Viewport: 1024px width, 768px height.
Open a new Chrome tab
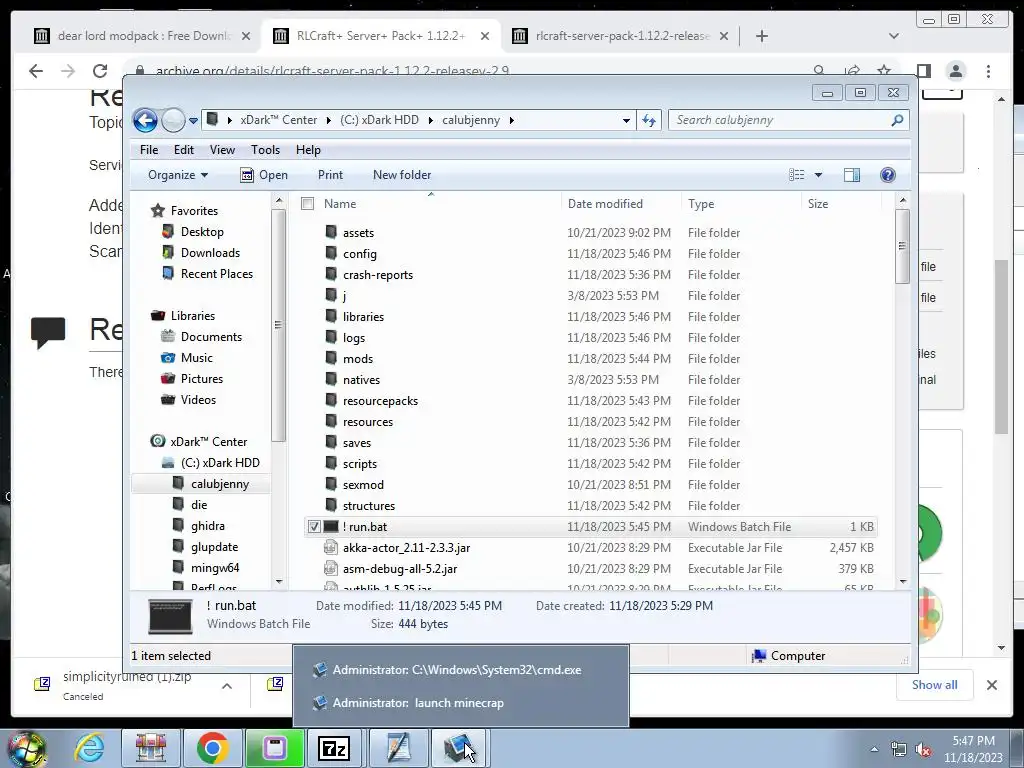pyautogui.click(x=761, y=36)
